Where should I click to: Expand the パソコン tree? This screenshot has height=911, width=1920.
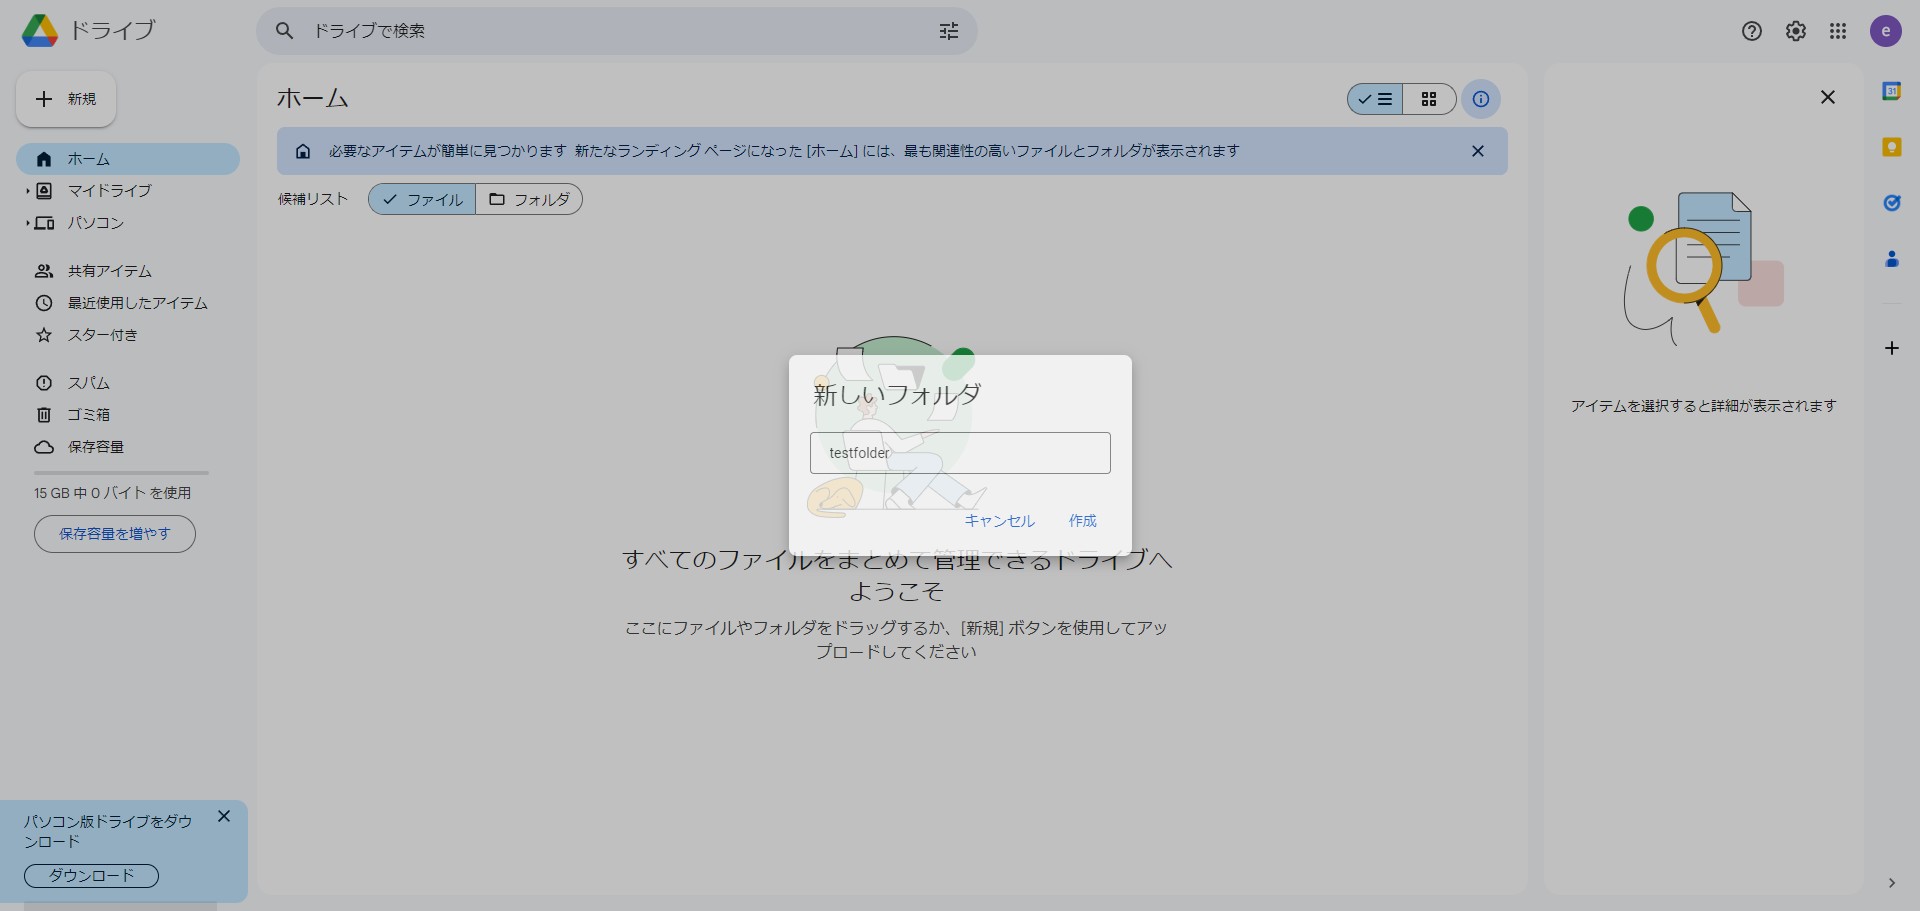(27, 223)
